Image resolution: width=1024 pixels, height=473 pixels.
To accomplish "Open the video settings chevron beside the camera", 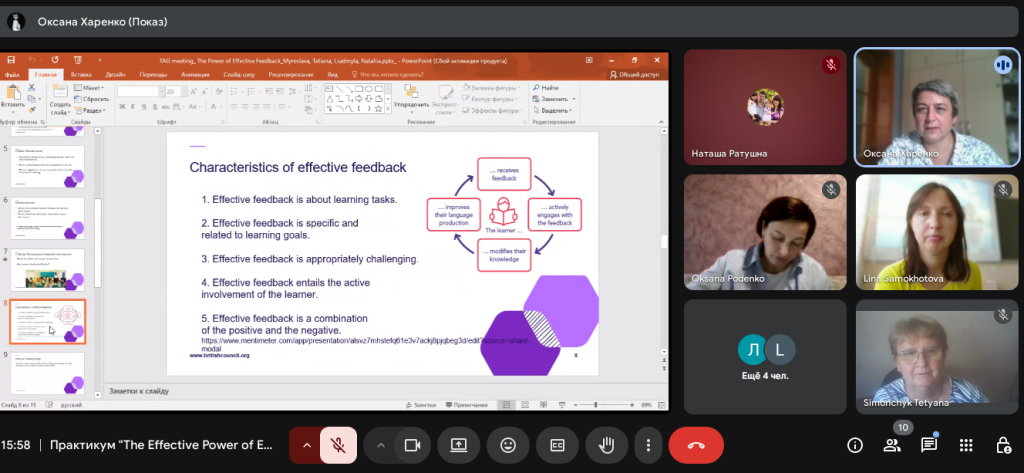I will click(x=380, y=445).
